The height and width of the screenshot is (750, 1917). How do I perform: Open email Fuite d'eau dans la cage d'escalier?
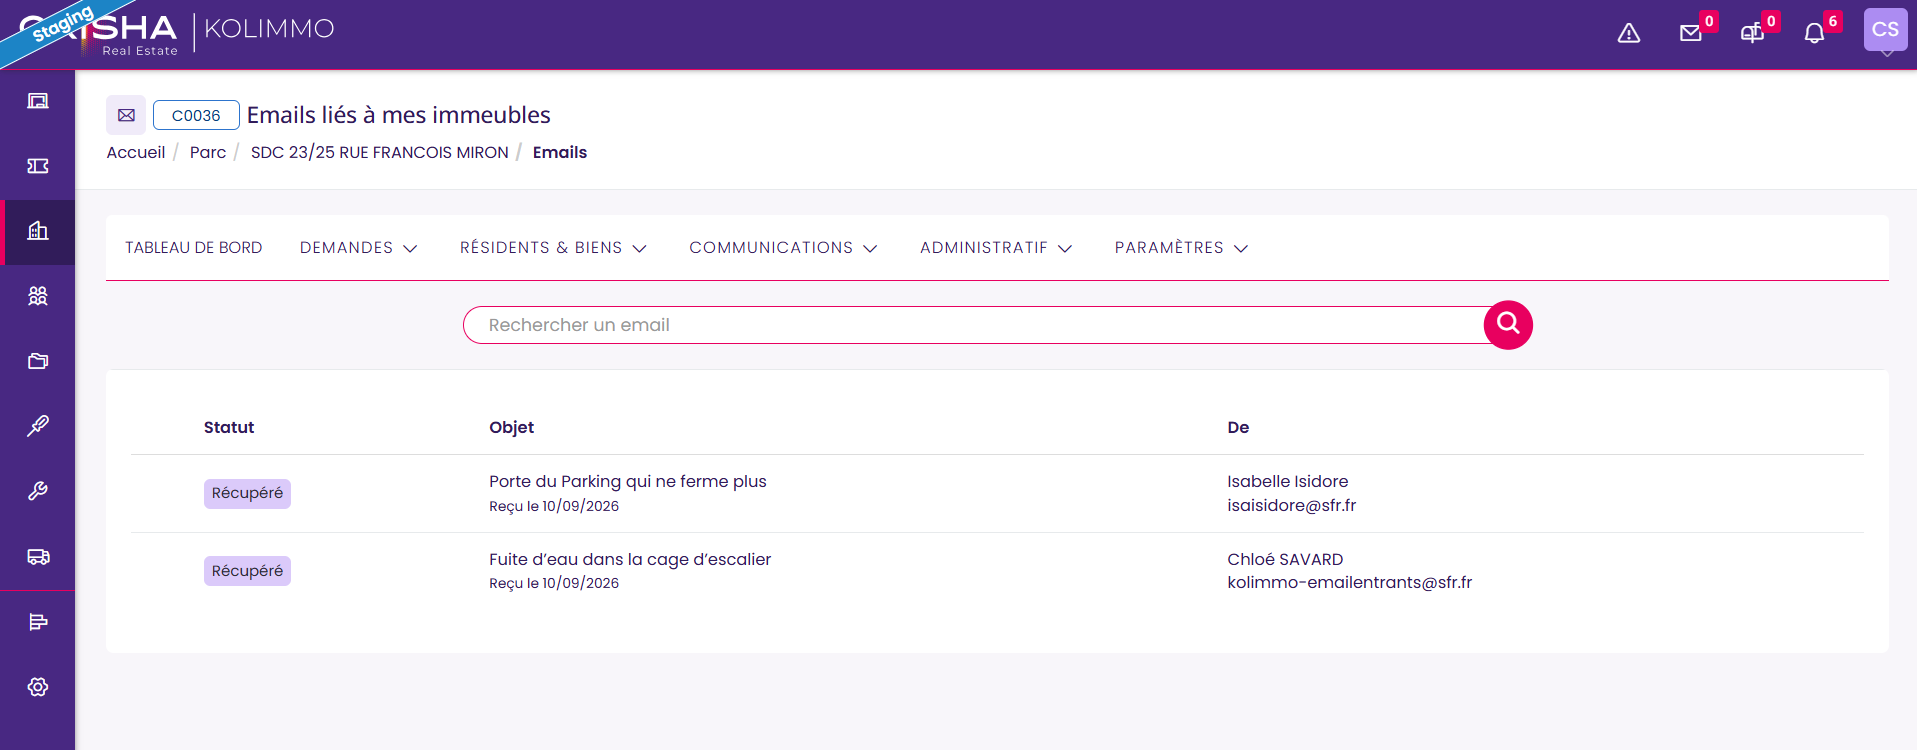[x=630, y=559]
